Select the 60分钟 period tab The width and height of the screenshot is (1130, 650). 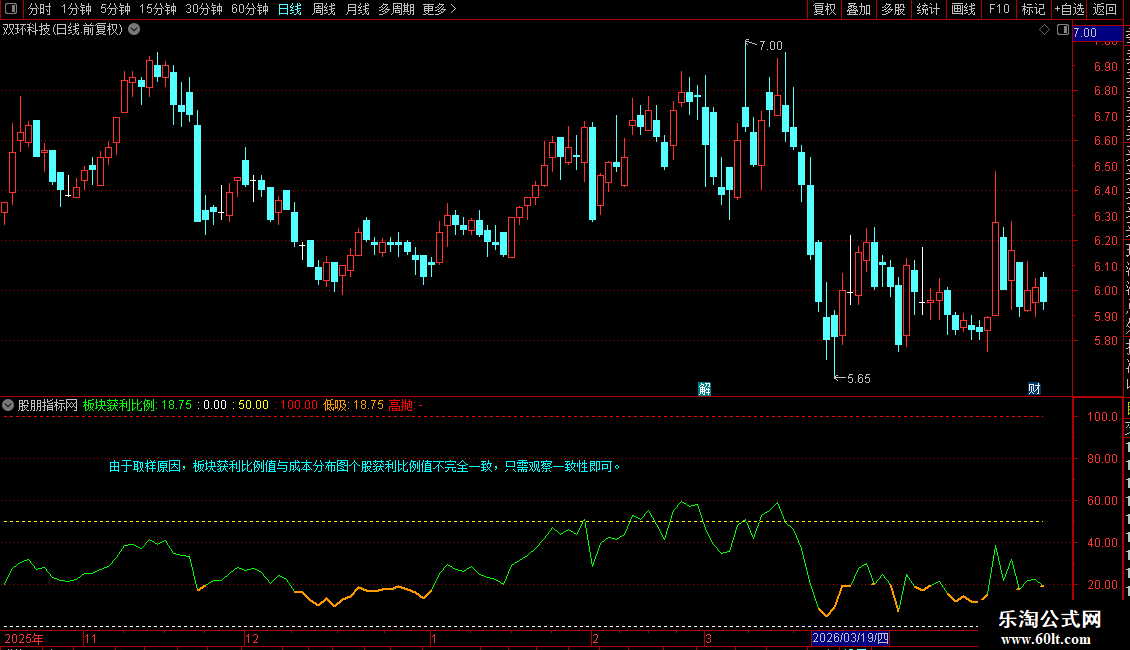coord(249,9)
